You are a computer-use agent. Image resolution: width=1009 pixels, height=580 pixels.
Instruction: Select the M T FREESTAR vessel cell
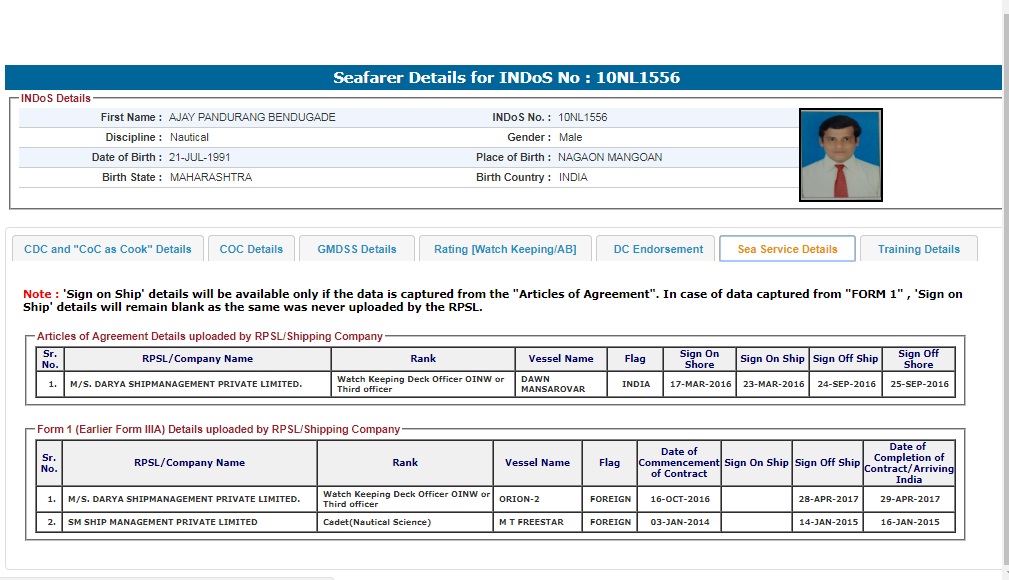[537, 522]
